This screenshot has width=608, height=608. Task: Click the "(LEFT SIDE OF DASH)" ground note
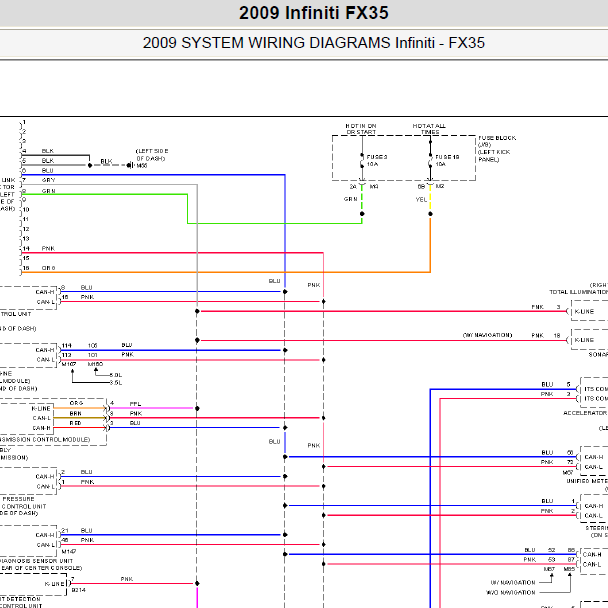(x=152, y=155)
